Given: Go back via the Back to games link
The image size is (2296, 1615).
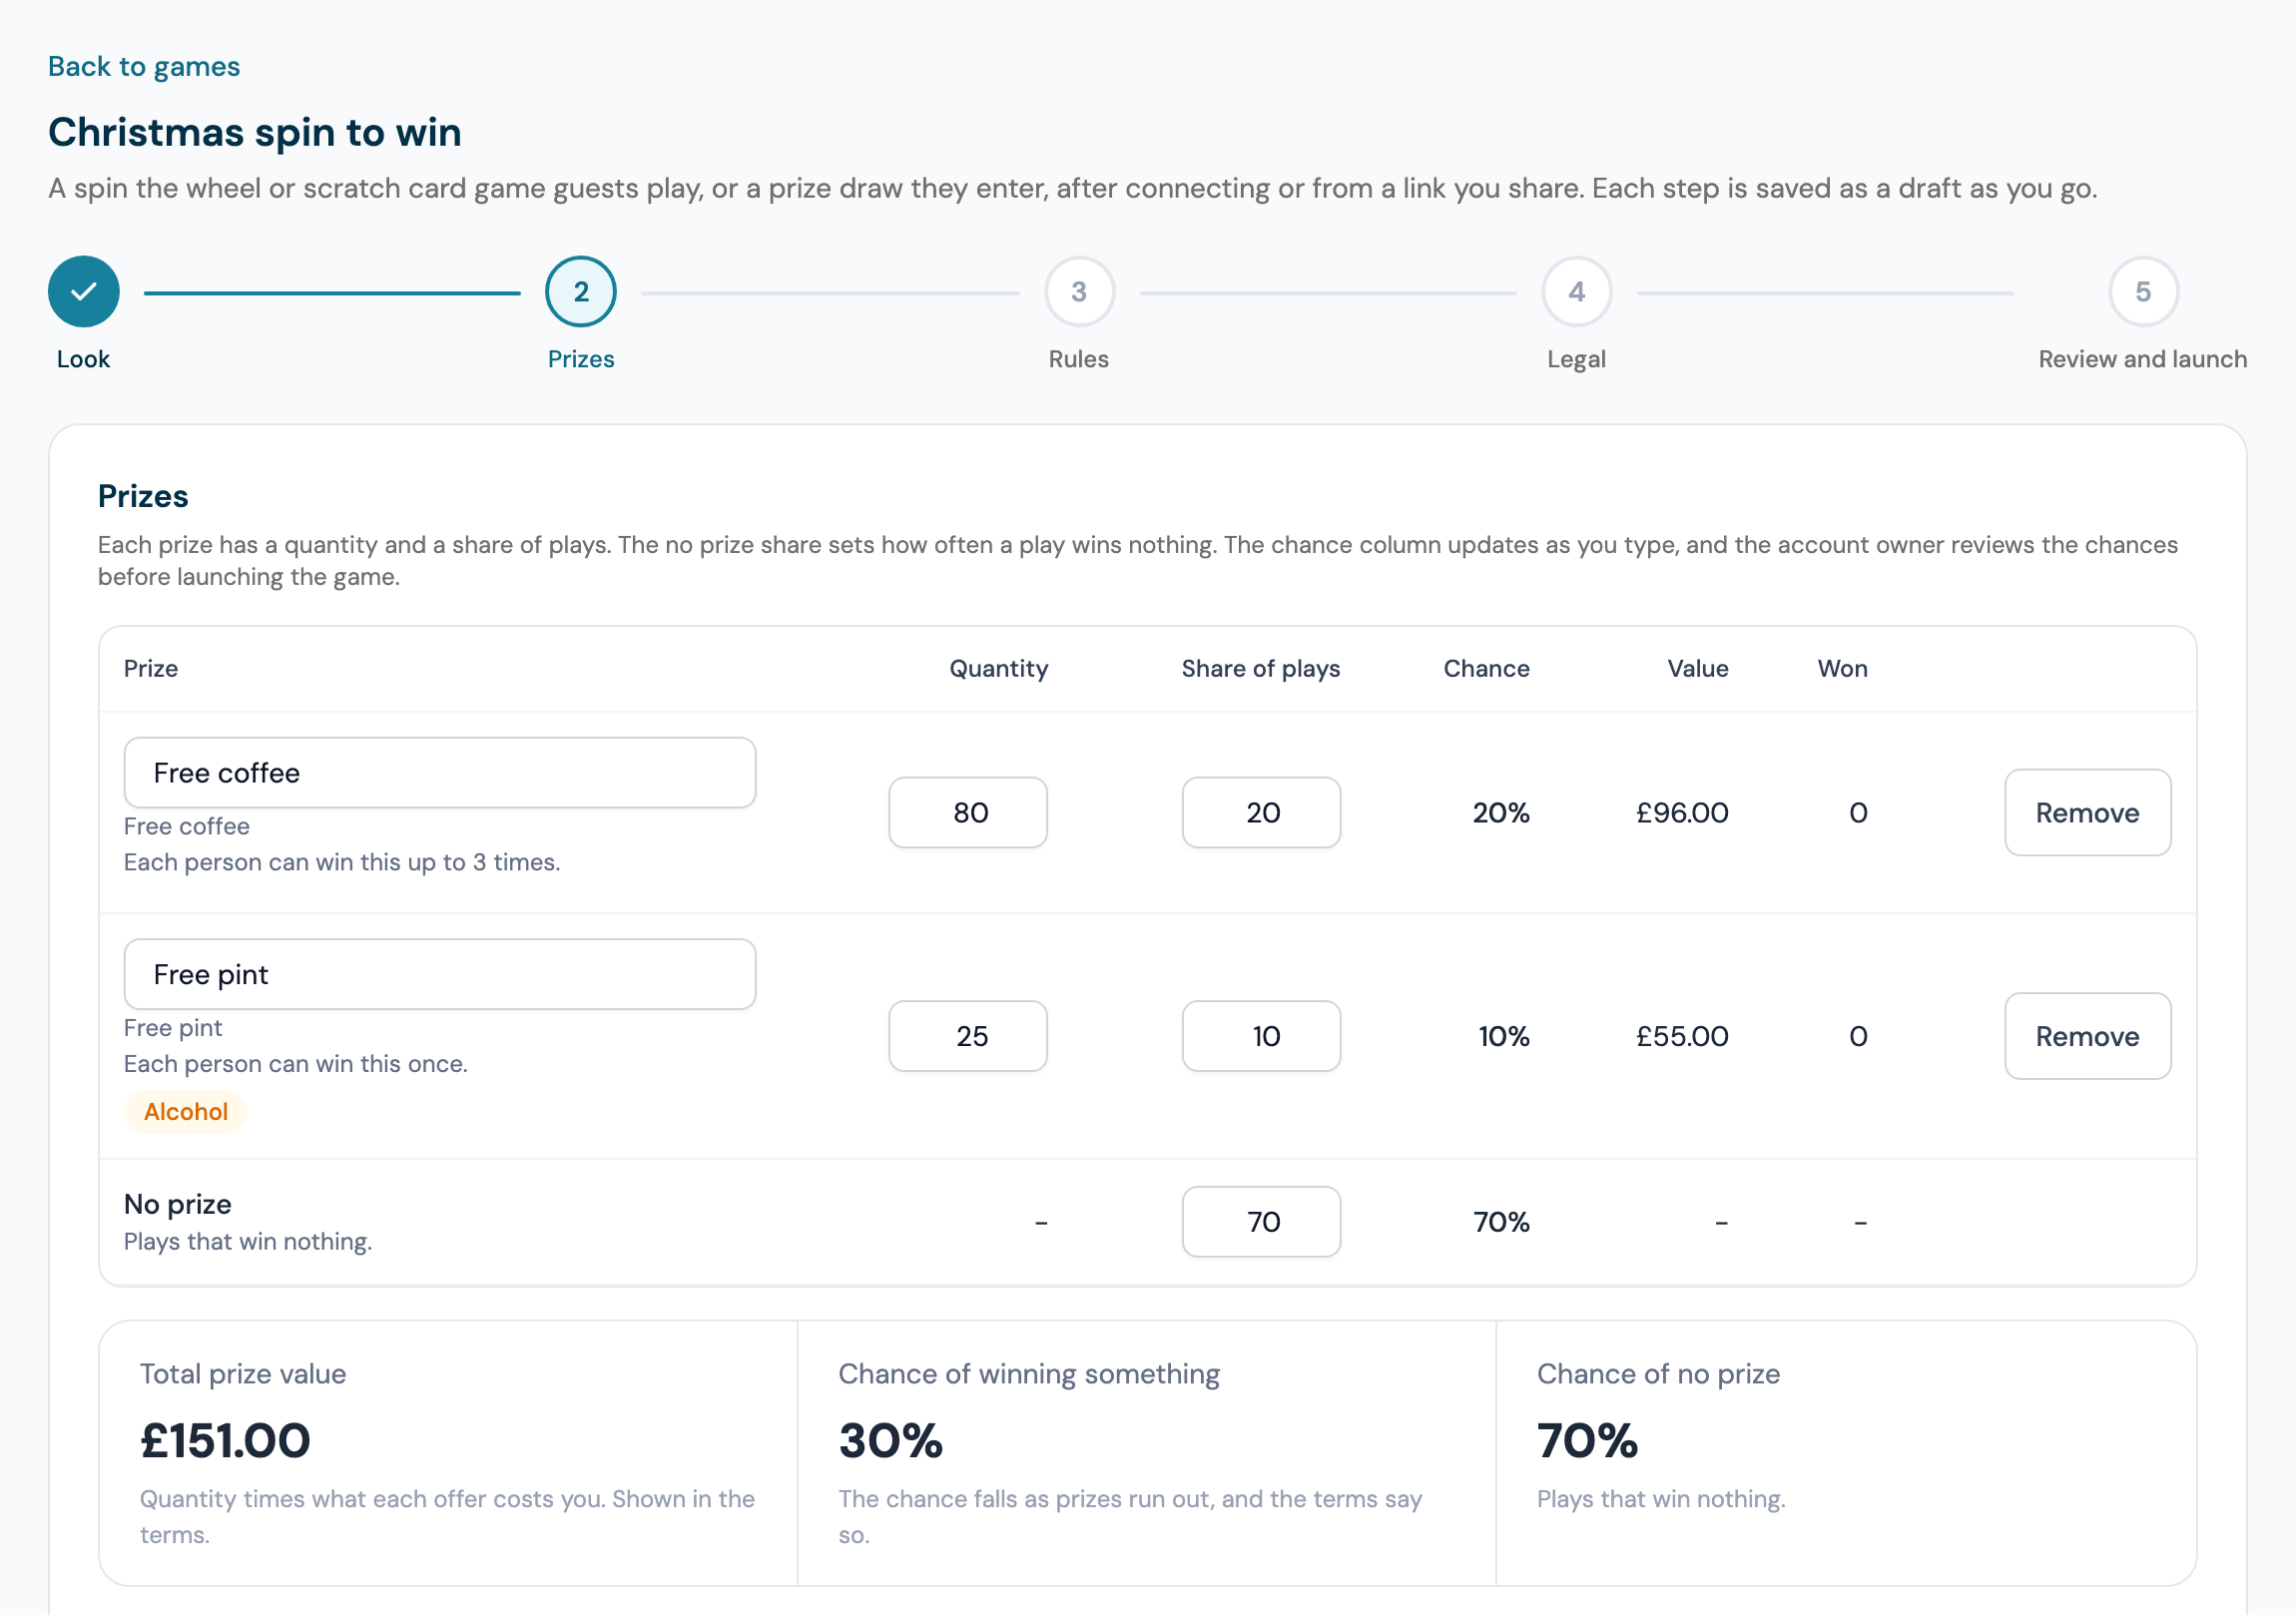Looking at the screenshot, I should point(144,66).
